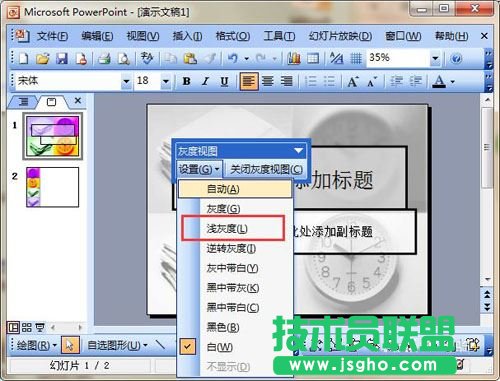Select objects arrow in drawing toolbar
Viewport: 500px width, 381px height.
[70, 345]
